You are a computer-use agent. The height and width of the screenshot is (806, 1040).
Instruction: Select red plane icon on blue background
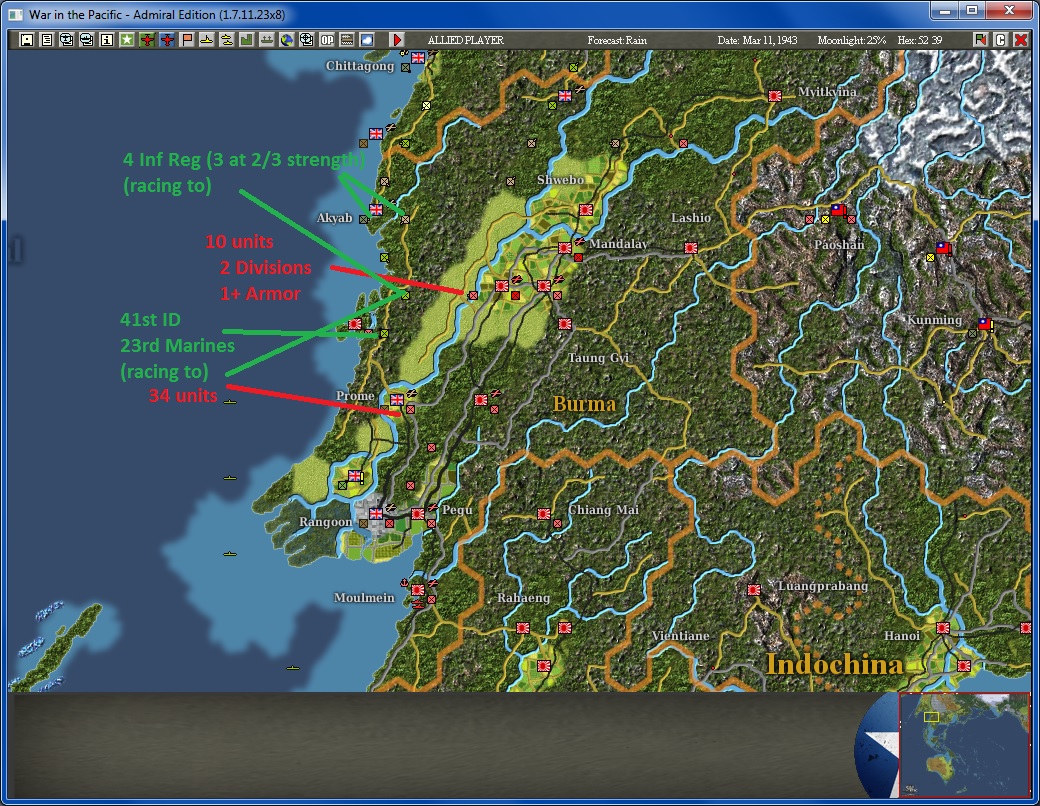pos(166,40)
